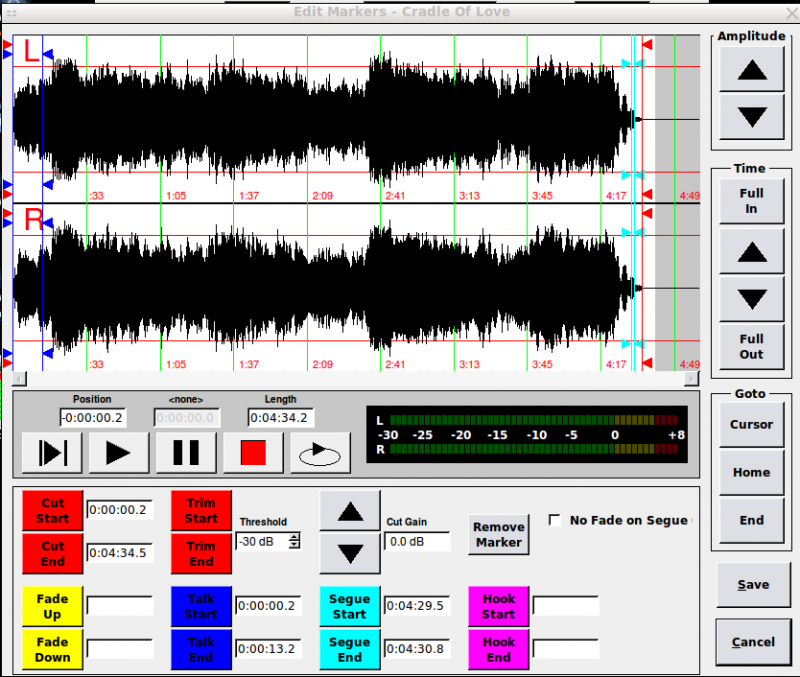800x677 pixels.
Task: Toggle the loop playback button
Action: (320, 453)
